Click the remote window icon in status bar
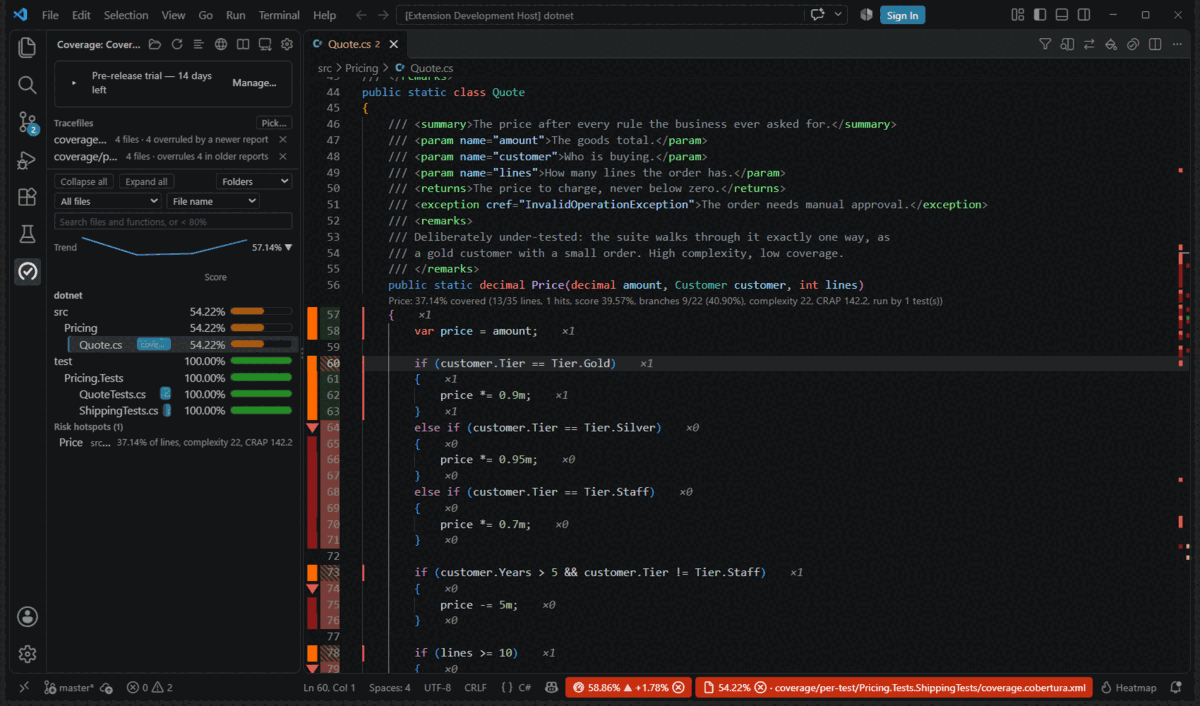Viewport: 1200px width, 706px height. coord(23,688)
